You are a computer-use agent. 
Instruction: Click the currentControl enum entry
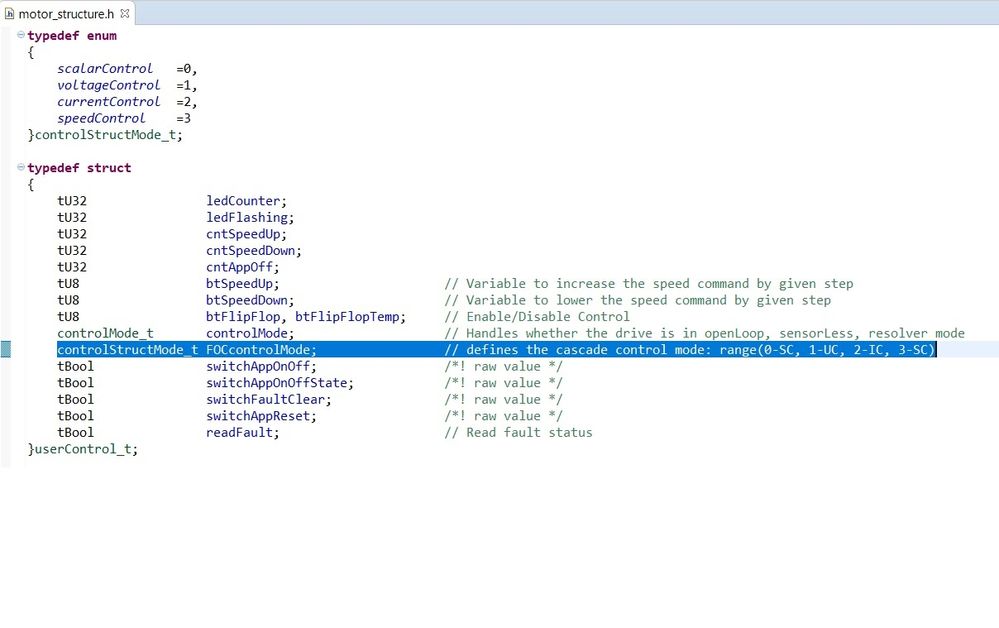[108, 101]
